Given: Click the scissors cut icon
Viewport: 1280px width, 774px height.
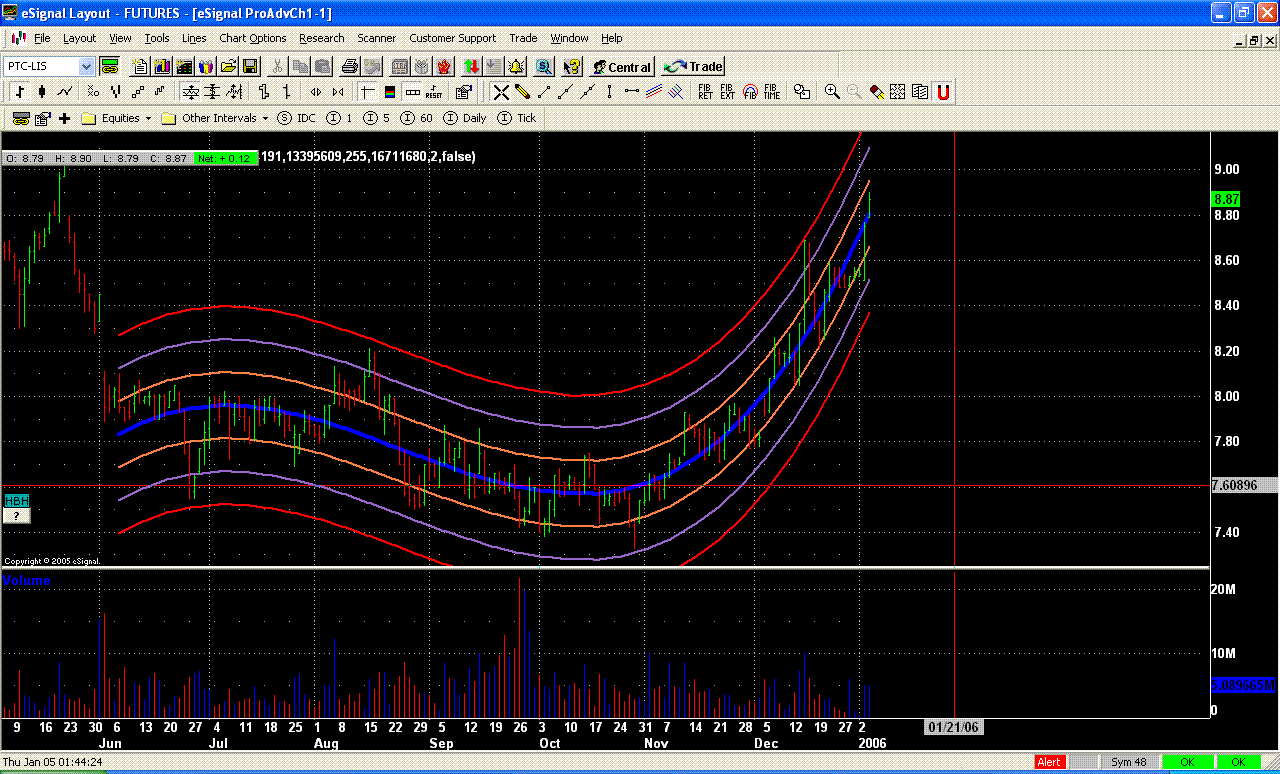Looking at the screenshot, I should point(276,66).
